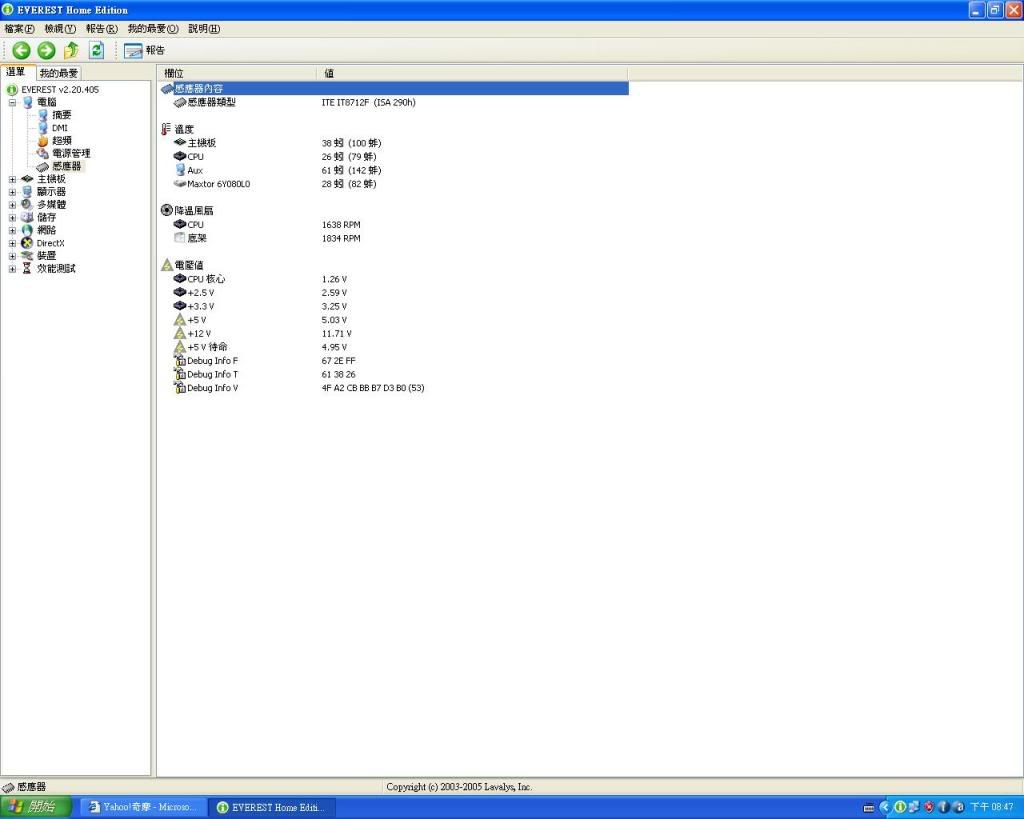Click the 報告 report toolbar button
Image resolution: width=1024 pixels, height=819 pixels.
tap(145, 50)
